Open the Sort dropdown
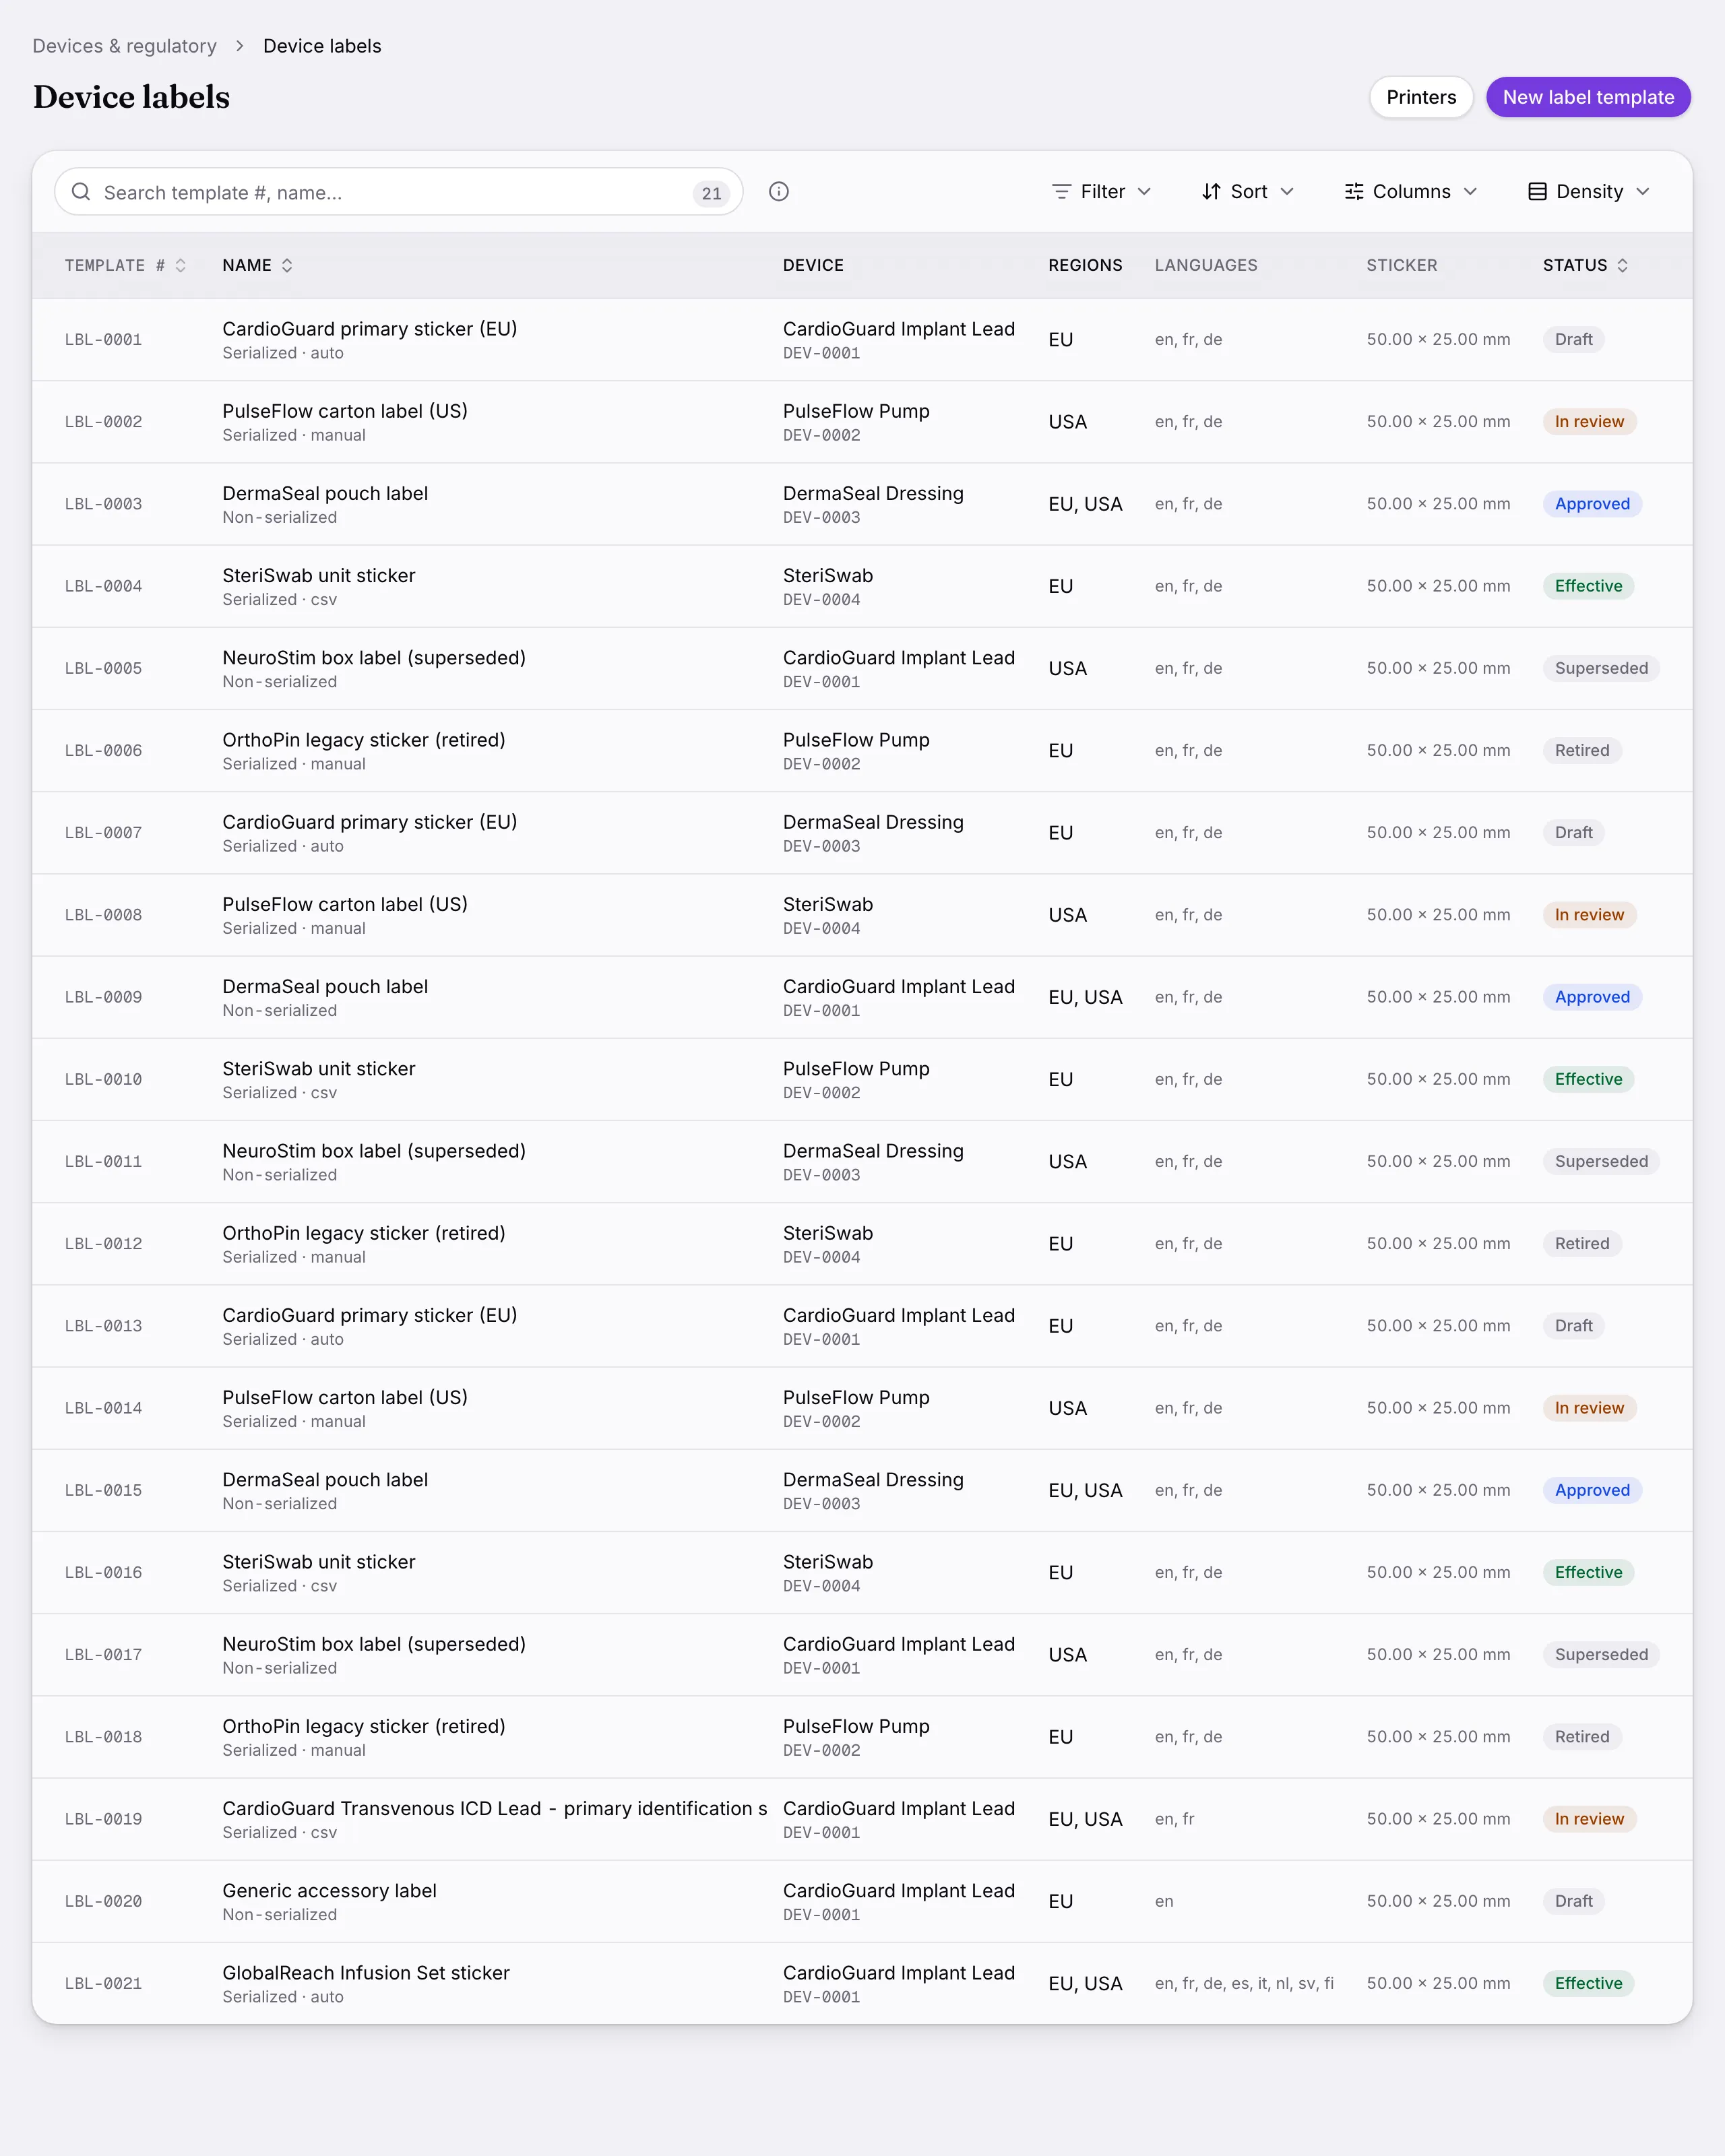 [1248, 191]
